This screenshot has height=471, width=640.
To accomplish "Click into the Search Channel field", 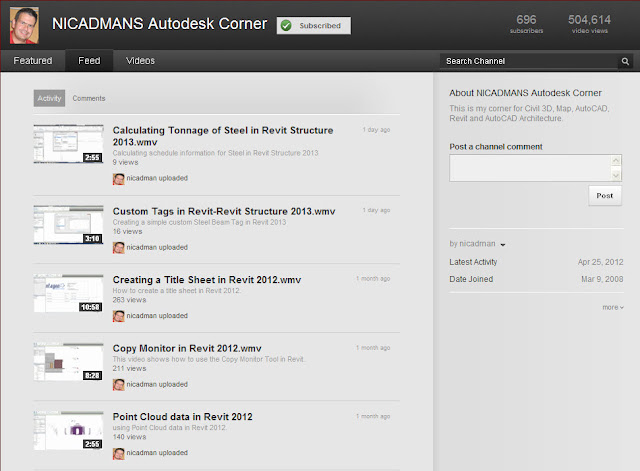I will (529, 61).
